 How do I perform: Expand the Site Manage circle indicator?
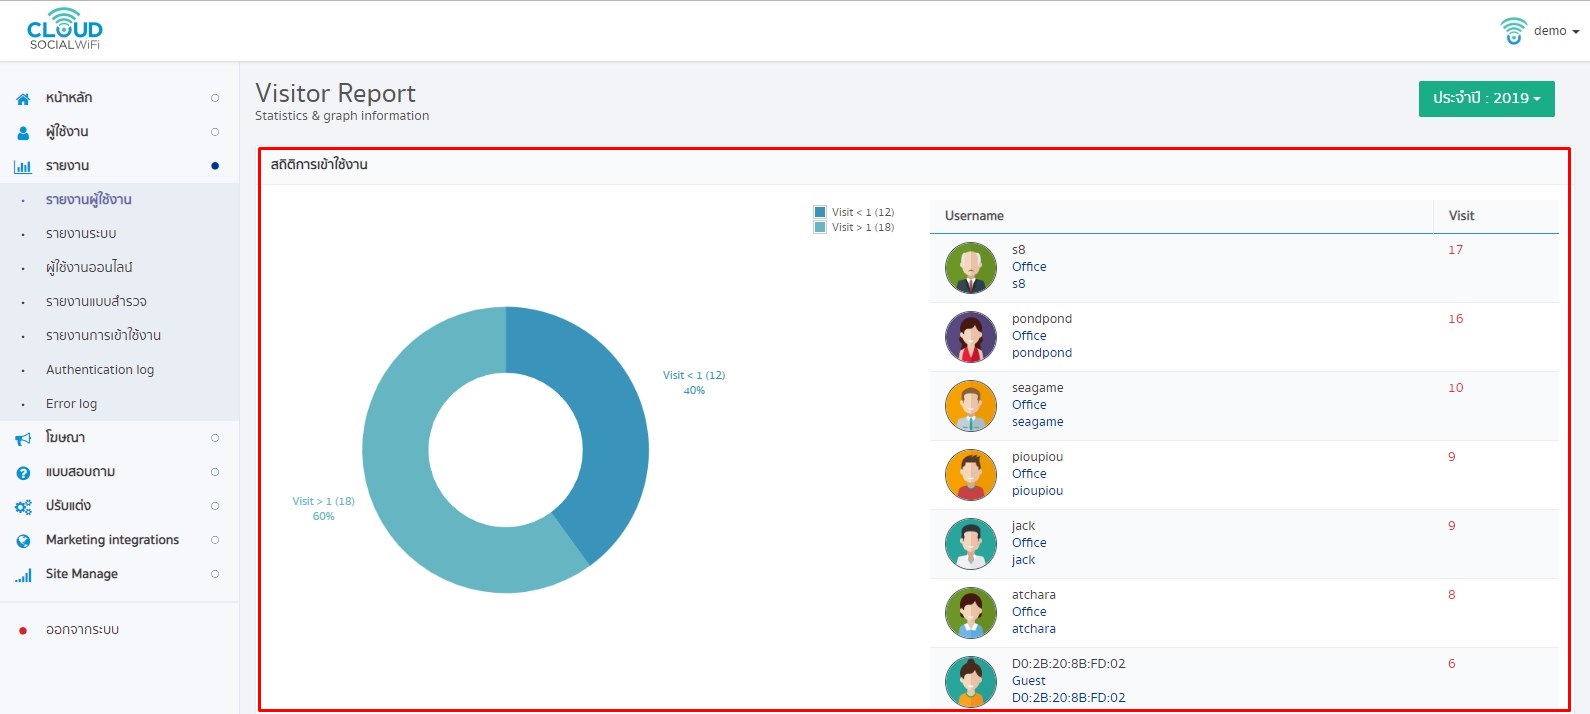click(215, 574)
